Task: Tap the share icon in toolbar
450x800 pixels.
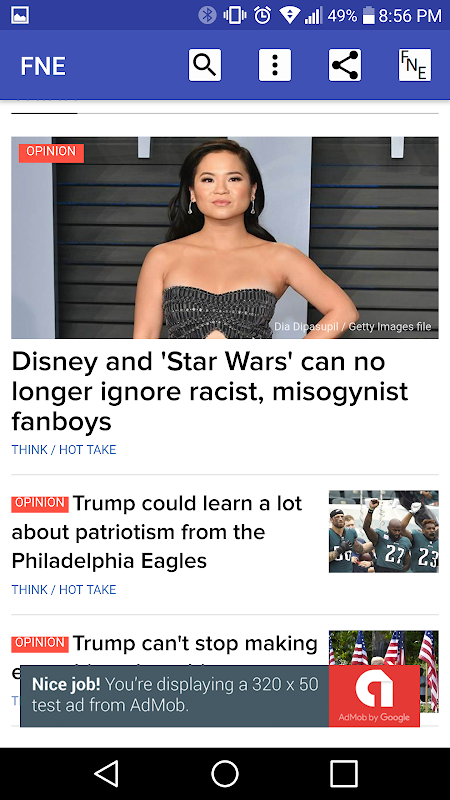Action: 345,65
